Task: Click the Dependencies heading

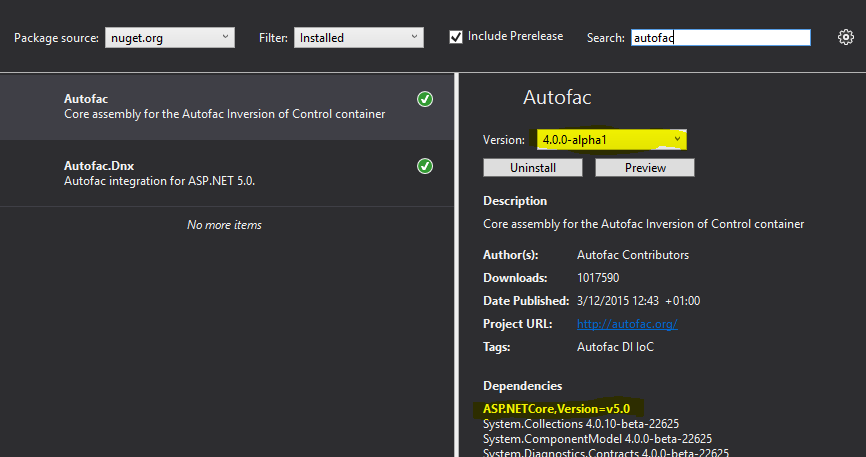Action: [x=522, y=386]
